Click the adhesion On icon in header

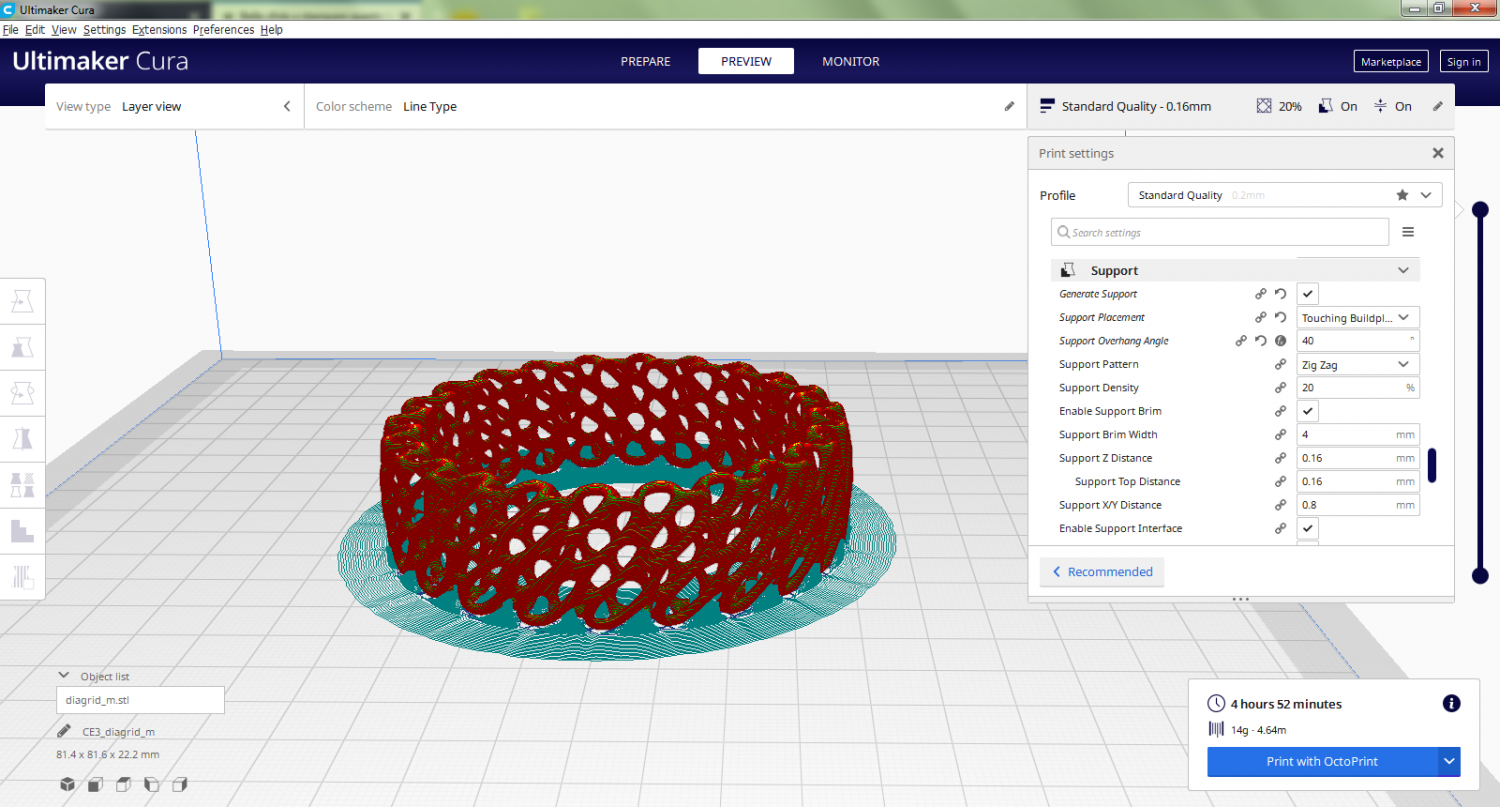pos(1380,106)
